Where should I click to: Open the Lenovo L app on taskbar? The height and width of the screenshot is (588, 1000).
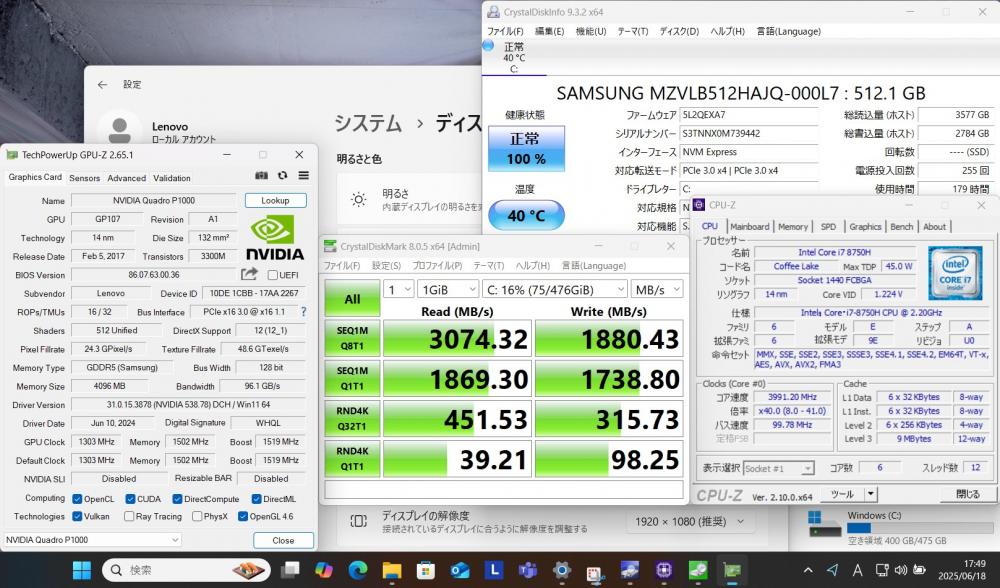point(494,570)
